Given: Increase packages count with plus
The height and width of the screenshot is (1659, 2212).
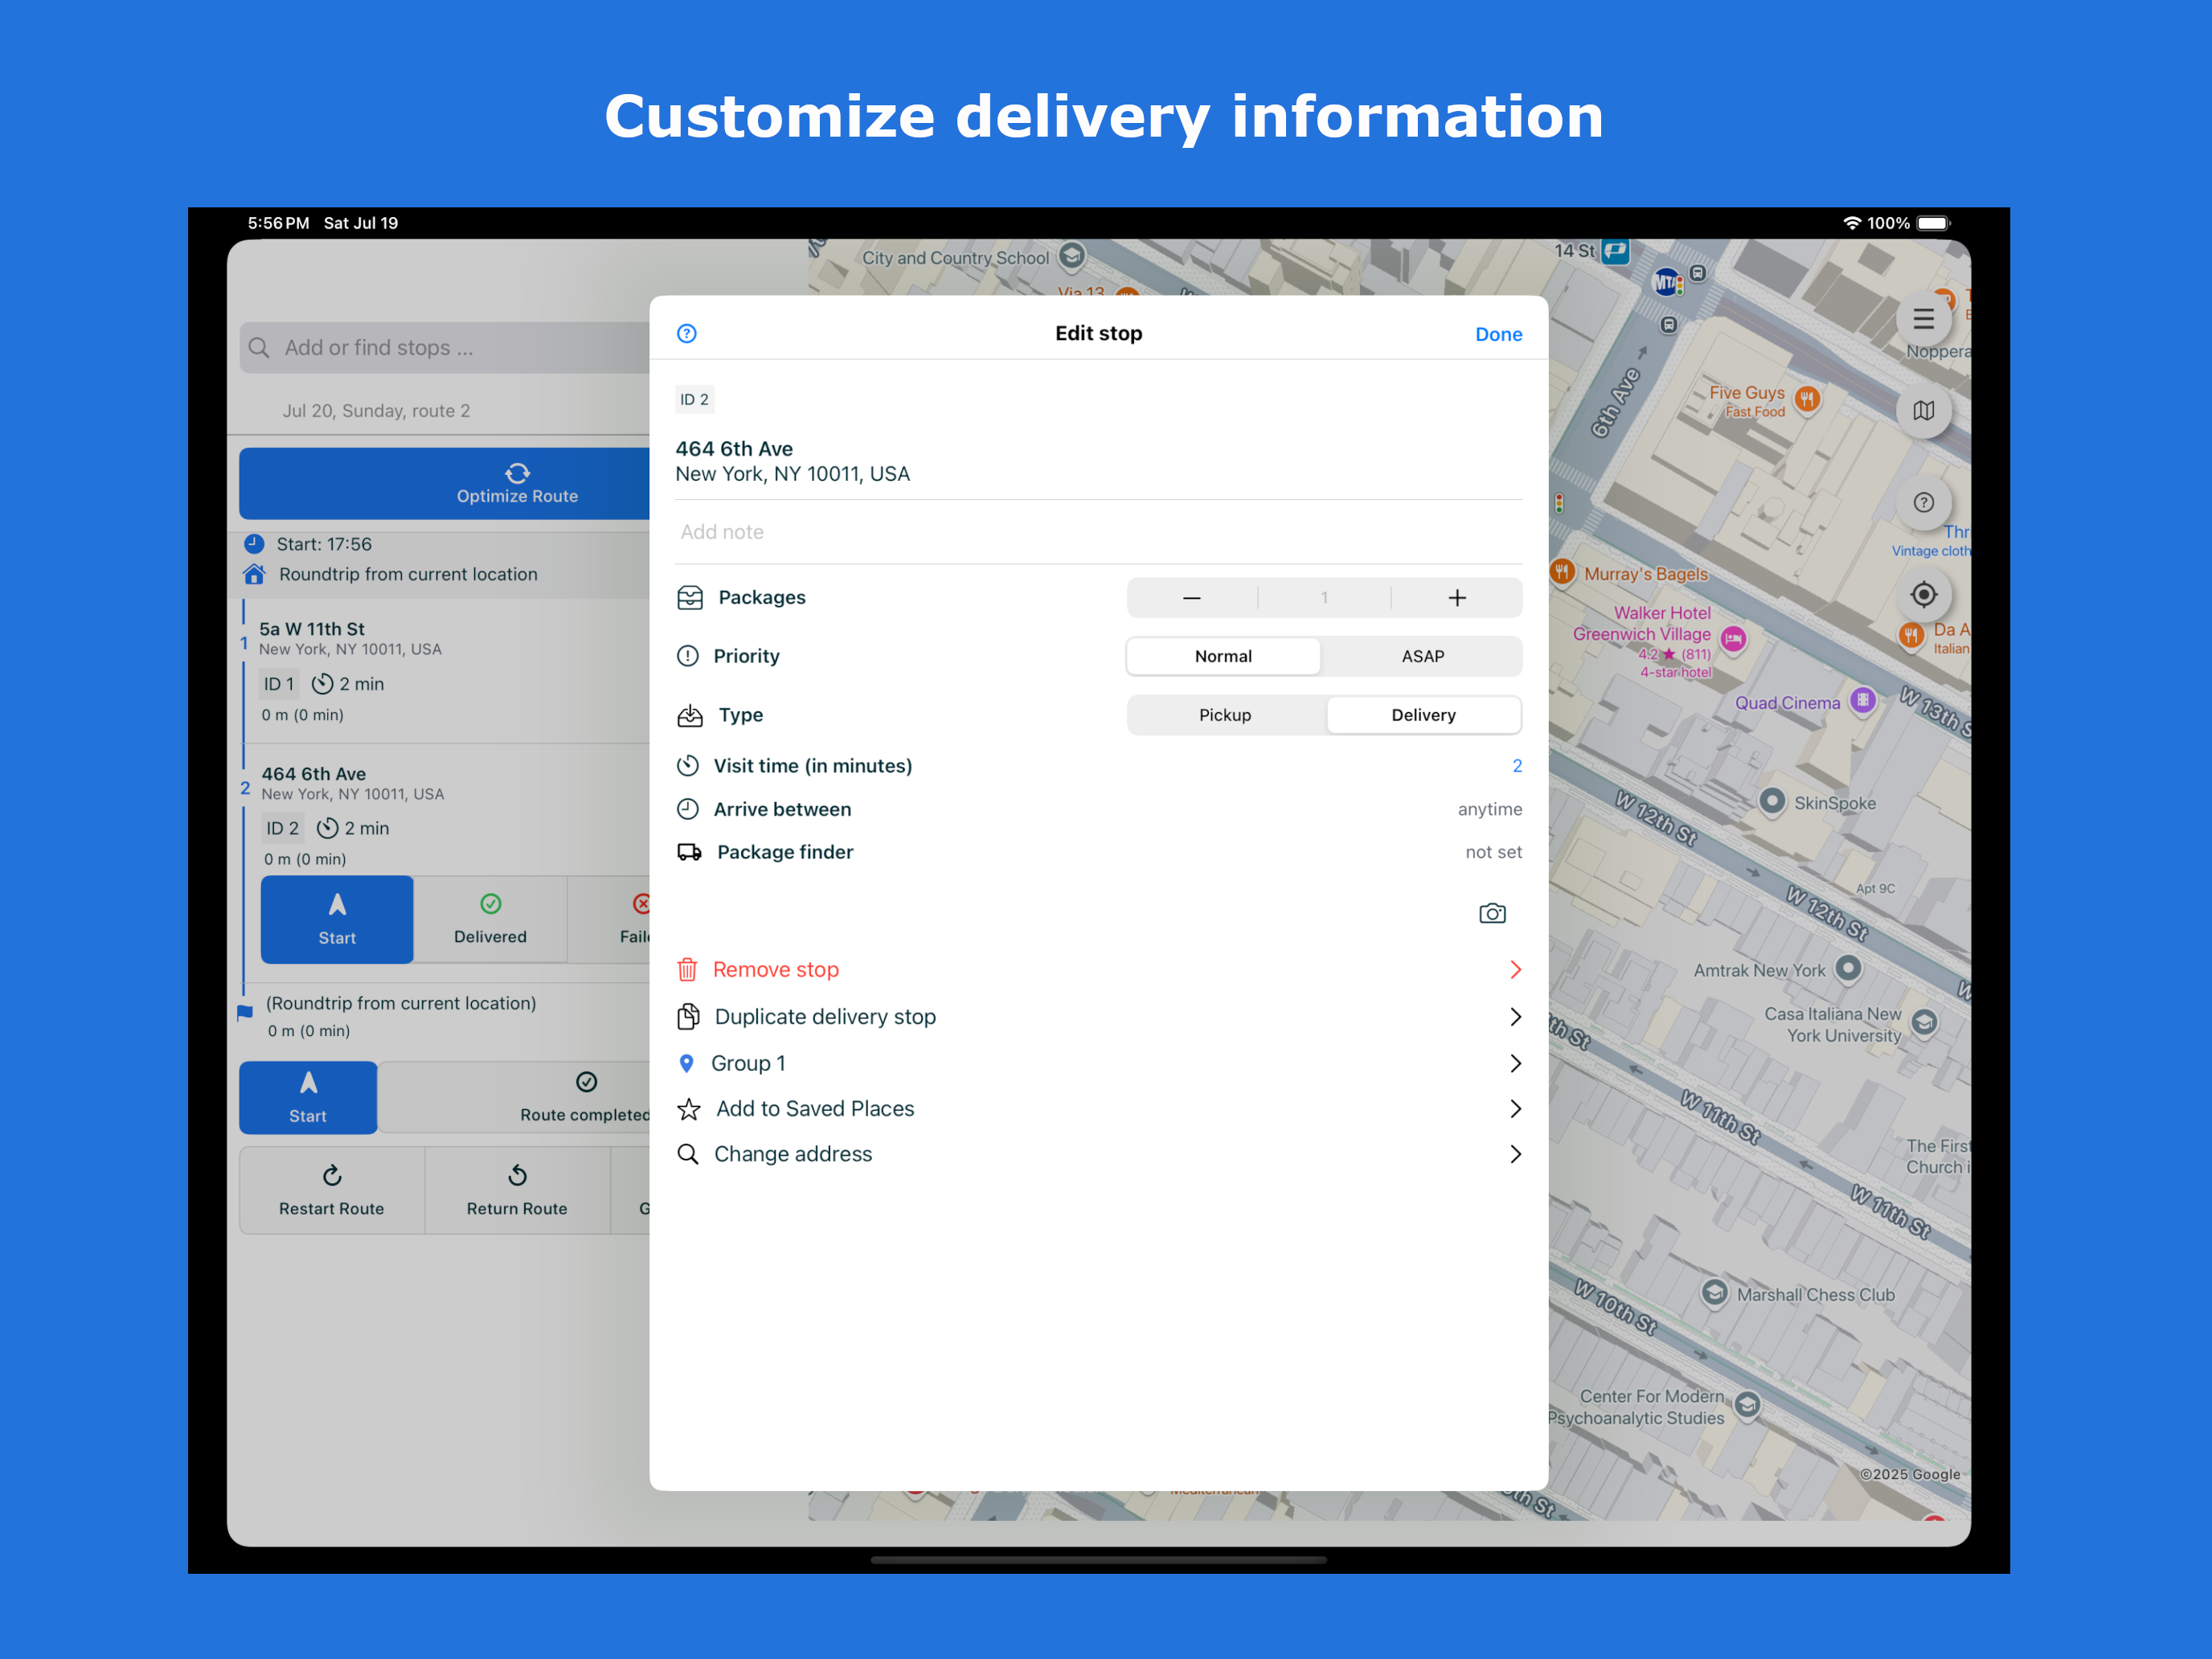Looking at the screenshot, I should pos(1456,598).
